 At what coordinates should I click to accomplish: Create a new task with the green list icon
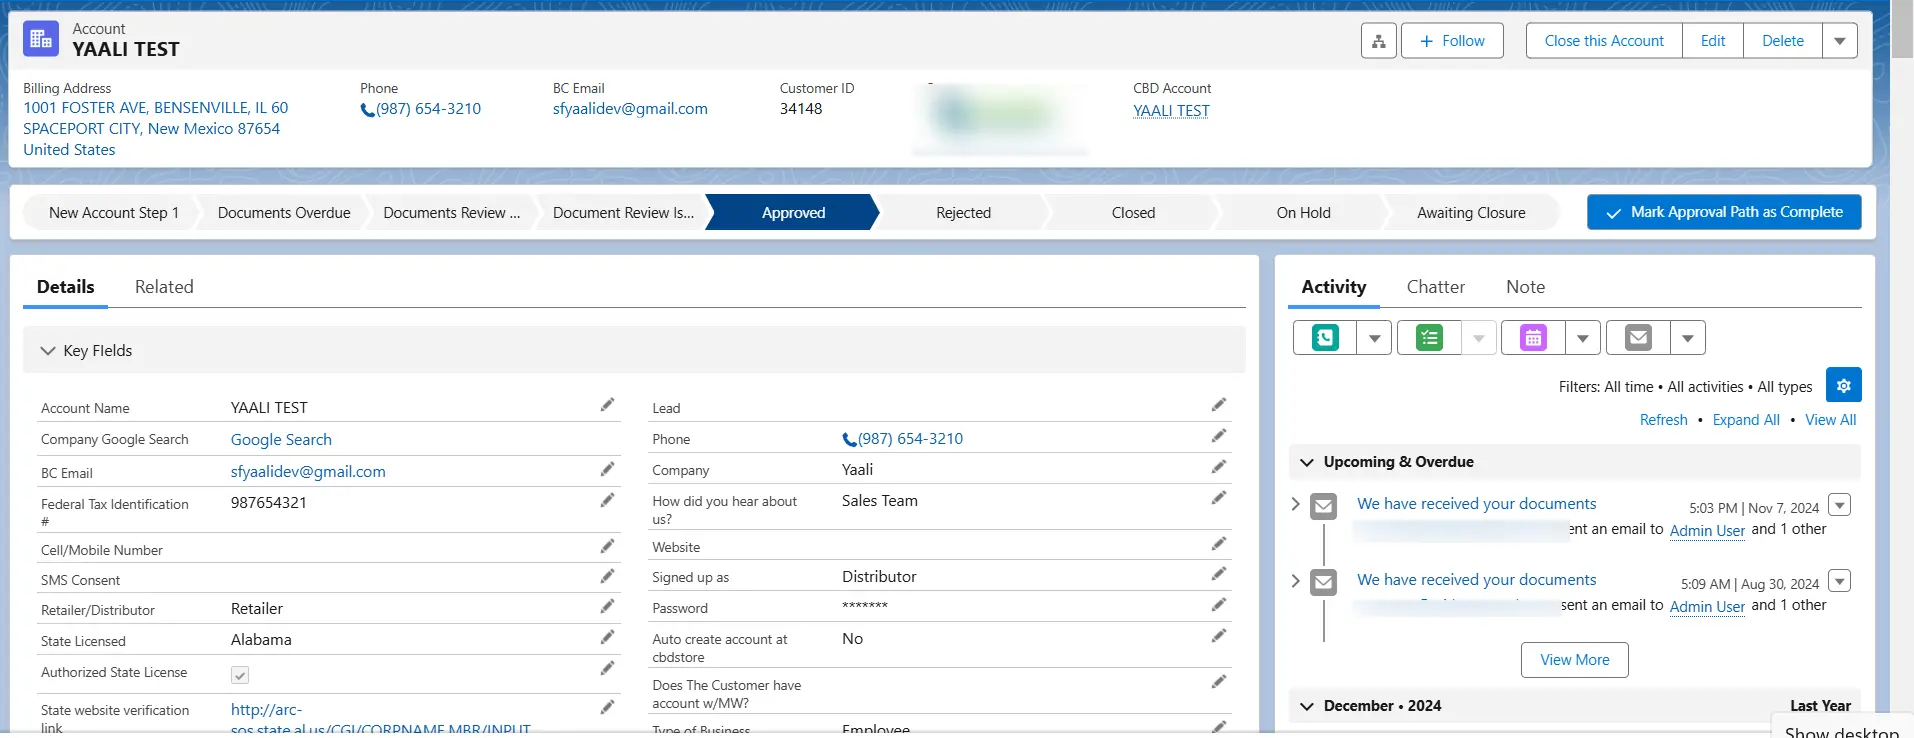tap(1429, 338)
